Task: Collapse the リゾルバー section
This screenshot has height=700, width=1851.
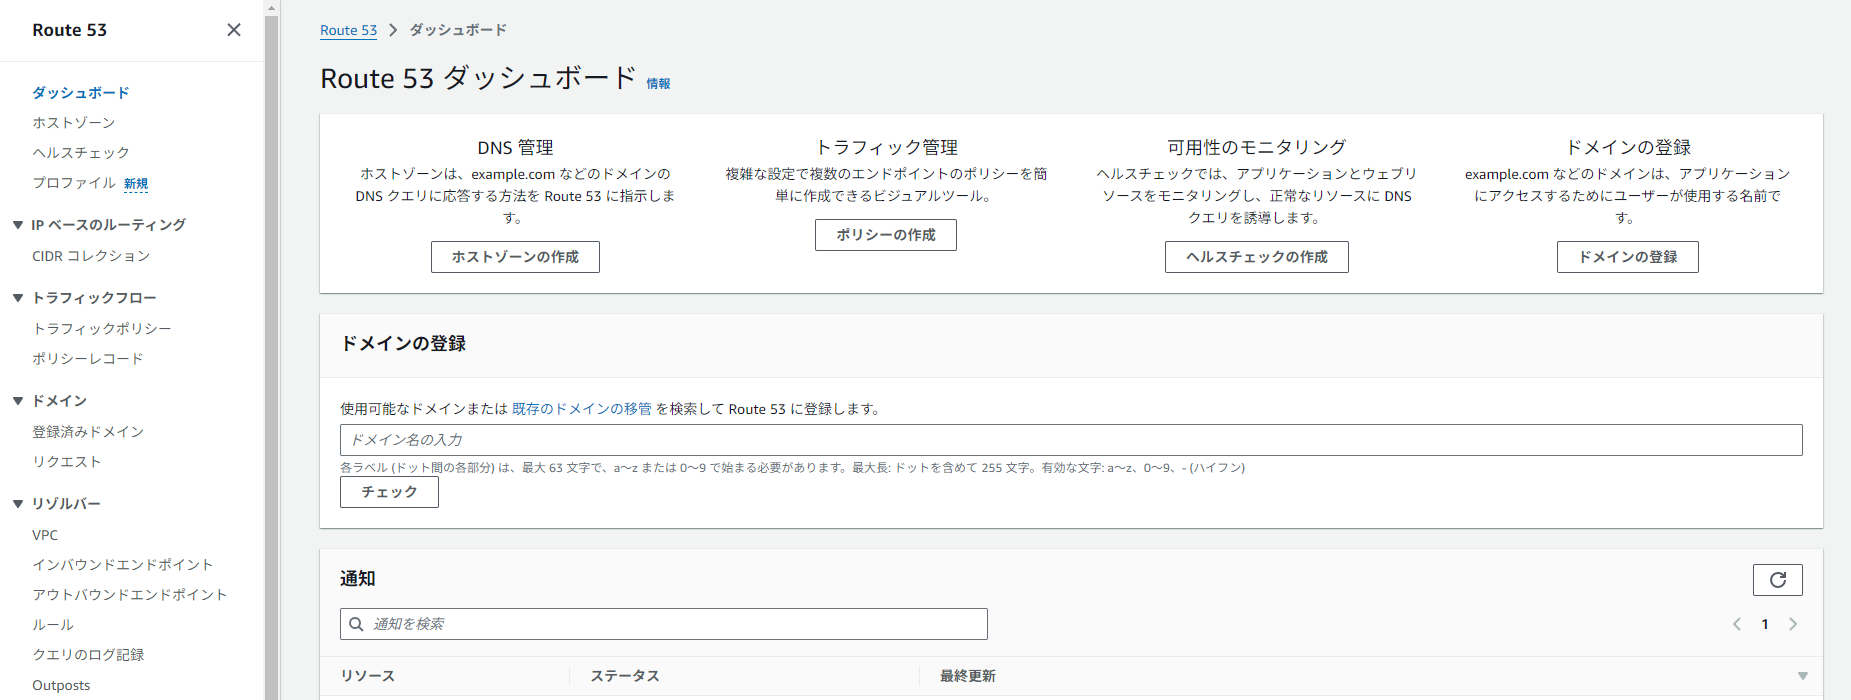Action: (18, 504)
